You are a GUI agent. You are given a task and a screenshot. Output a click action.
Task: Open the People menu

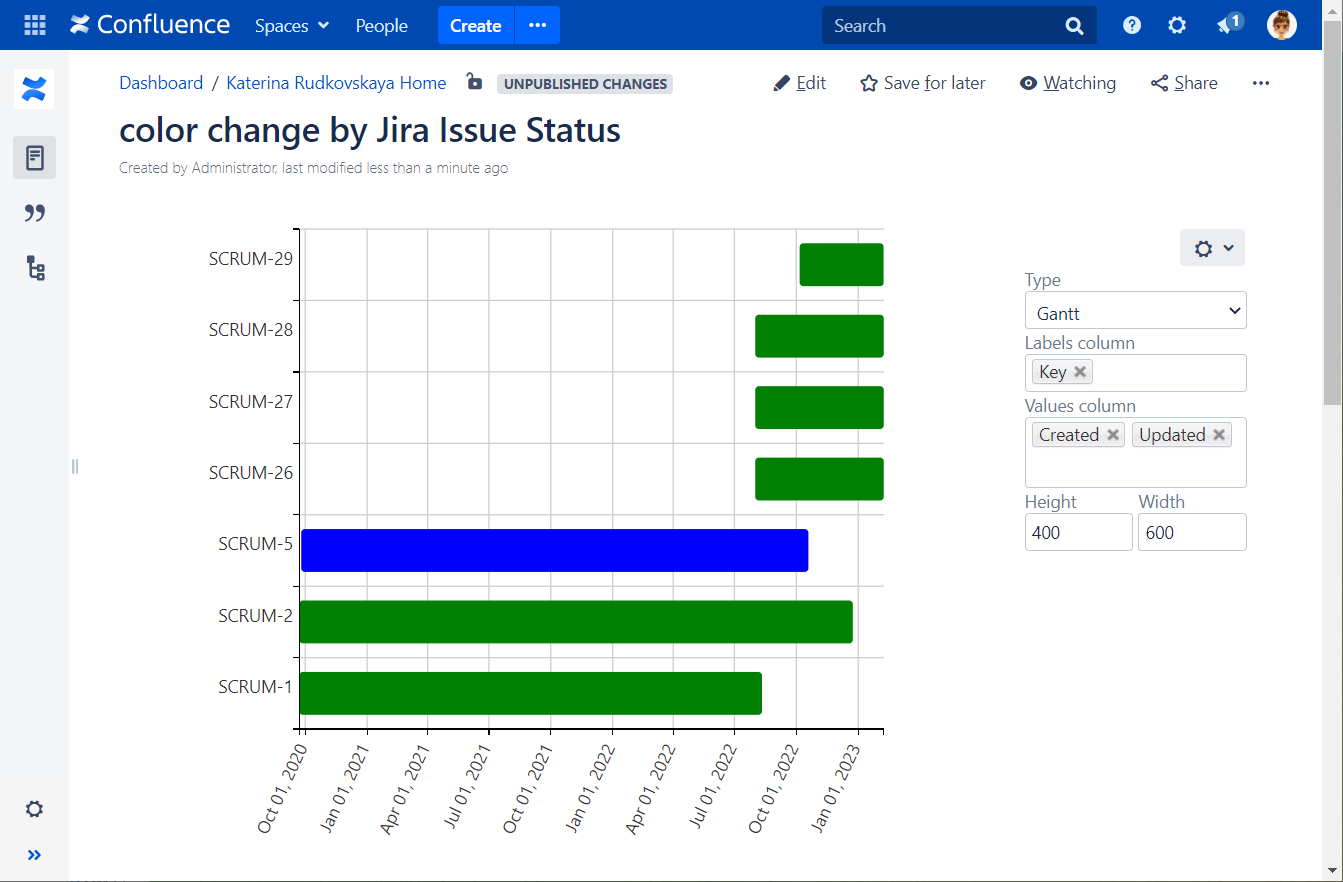pos(381,25)
